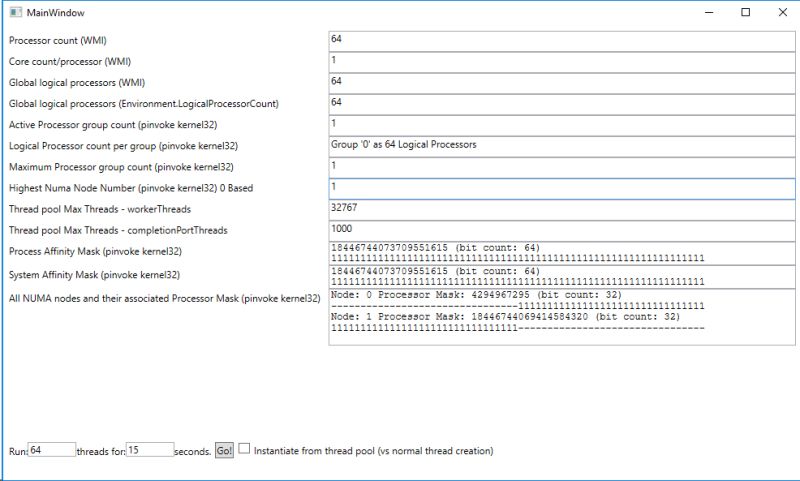Click the Global logical processors (WMI) value box

click(x=562, y=84)
